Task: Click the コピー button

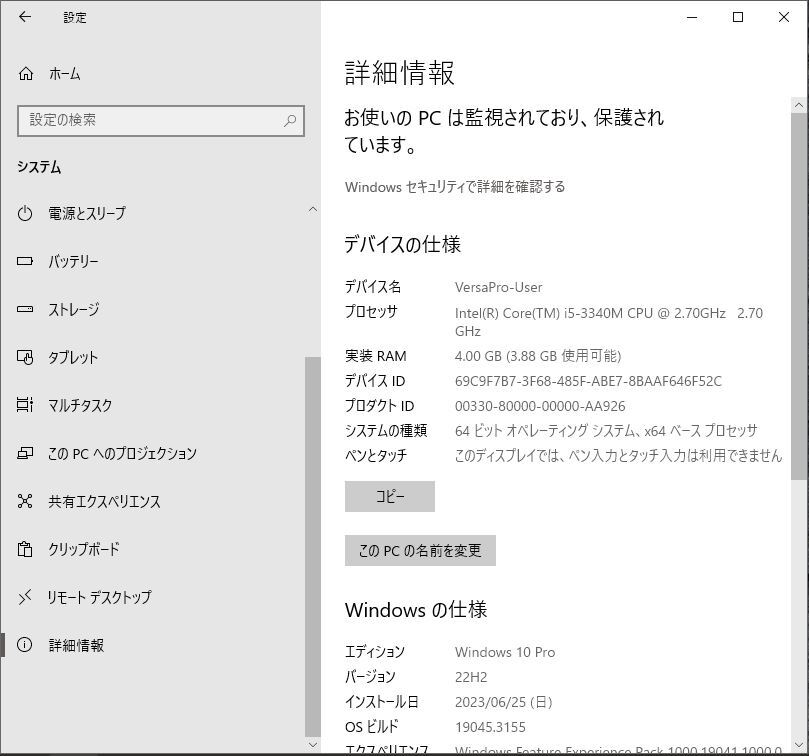Action: tap(390, 496)
